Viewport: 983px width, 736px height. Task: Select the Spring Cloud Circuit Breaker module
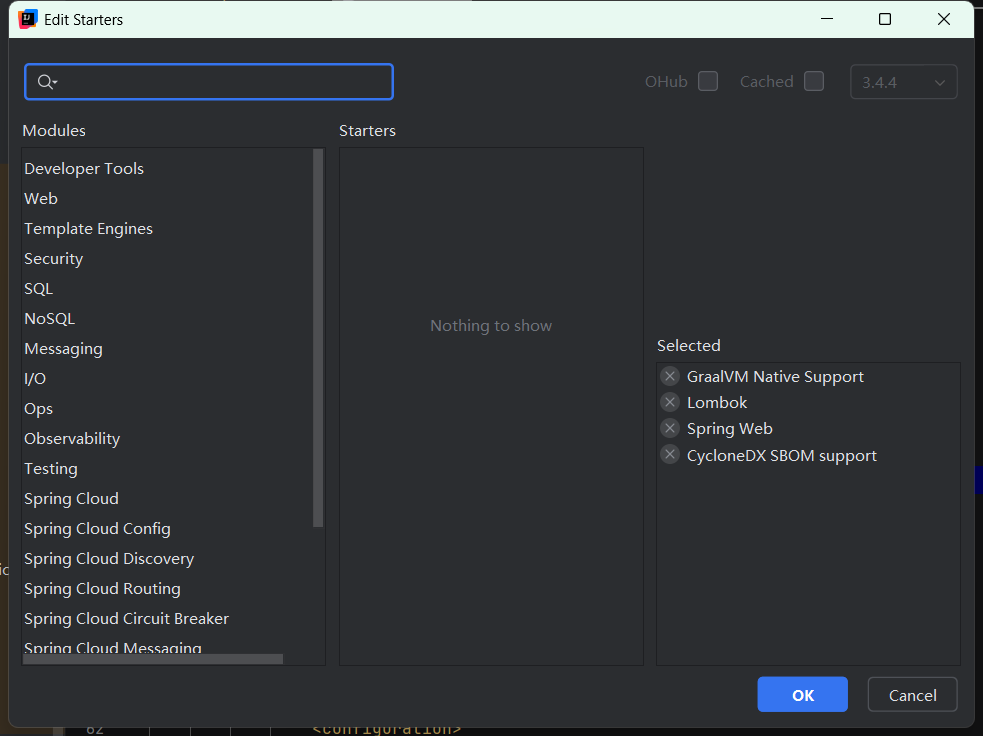click(x=168, y=619)
